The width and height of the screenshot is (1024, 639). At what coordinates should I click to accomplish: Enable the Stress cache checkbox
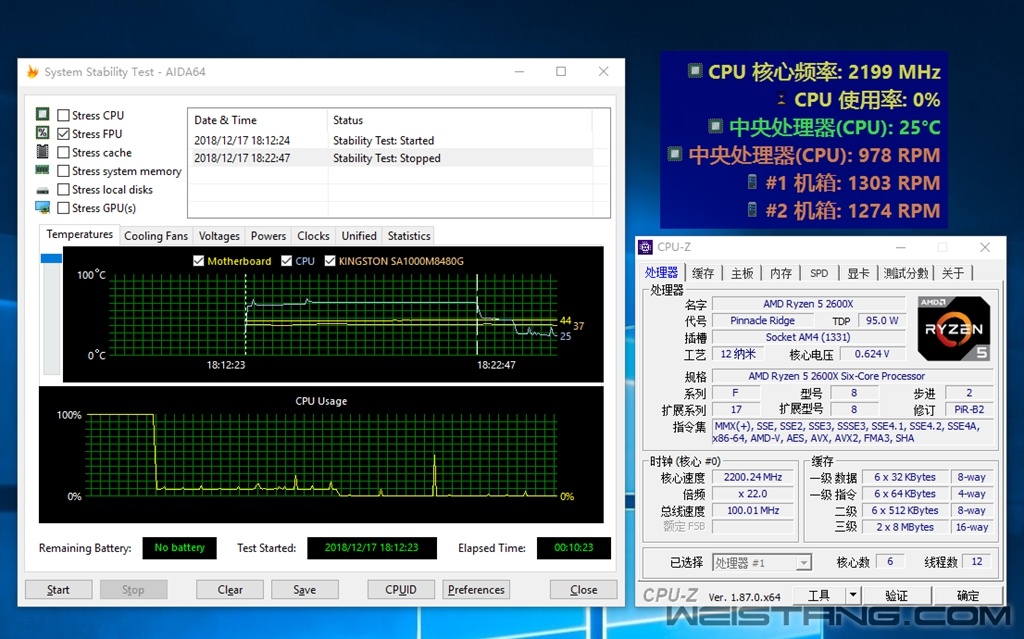pyautogui.click(x=63, y=152)
